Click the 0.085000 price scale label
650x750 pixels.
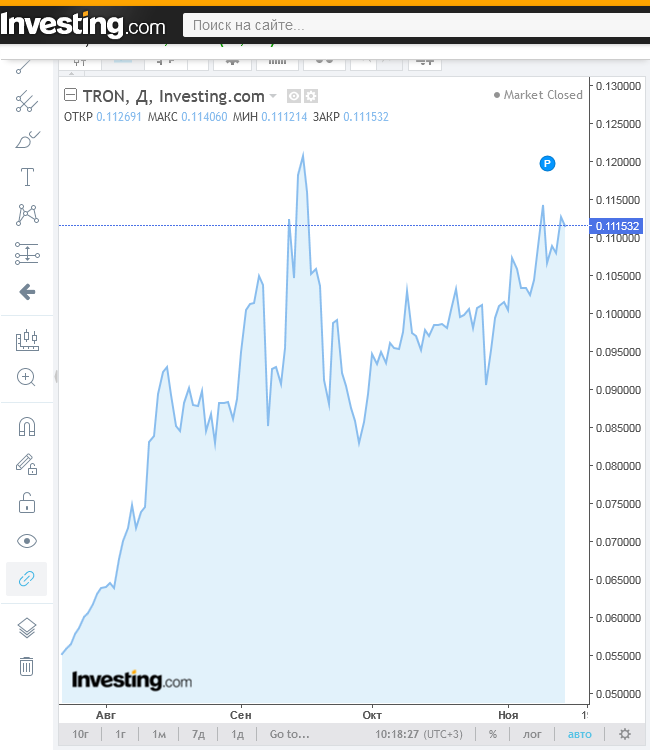tap(618, 428)
